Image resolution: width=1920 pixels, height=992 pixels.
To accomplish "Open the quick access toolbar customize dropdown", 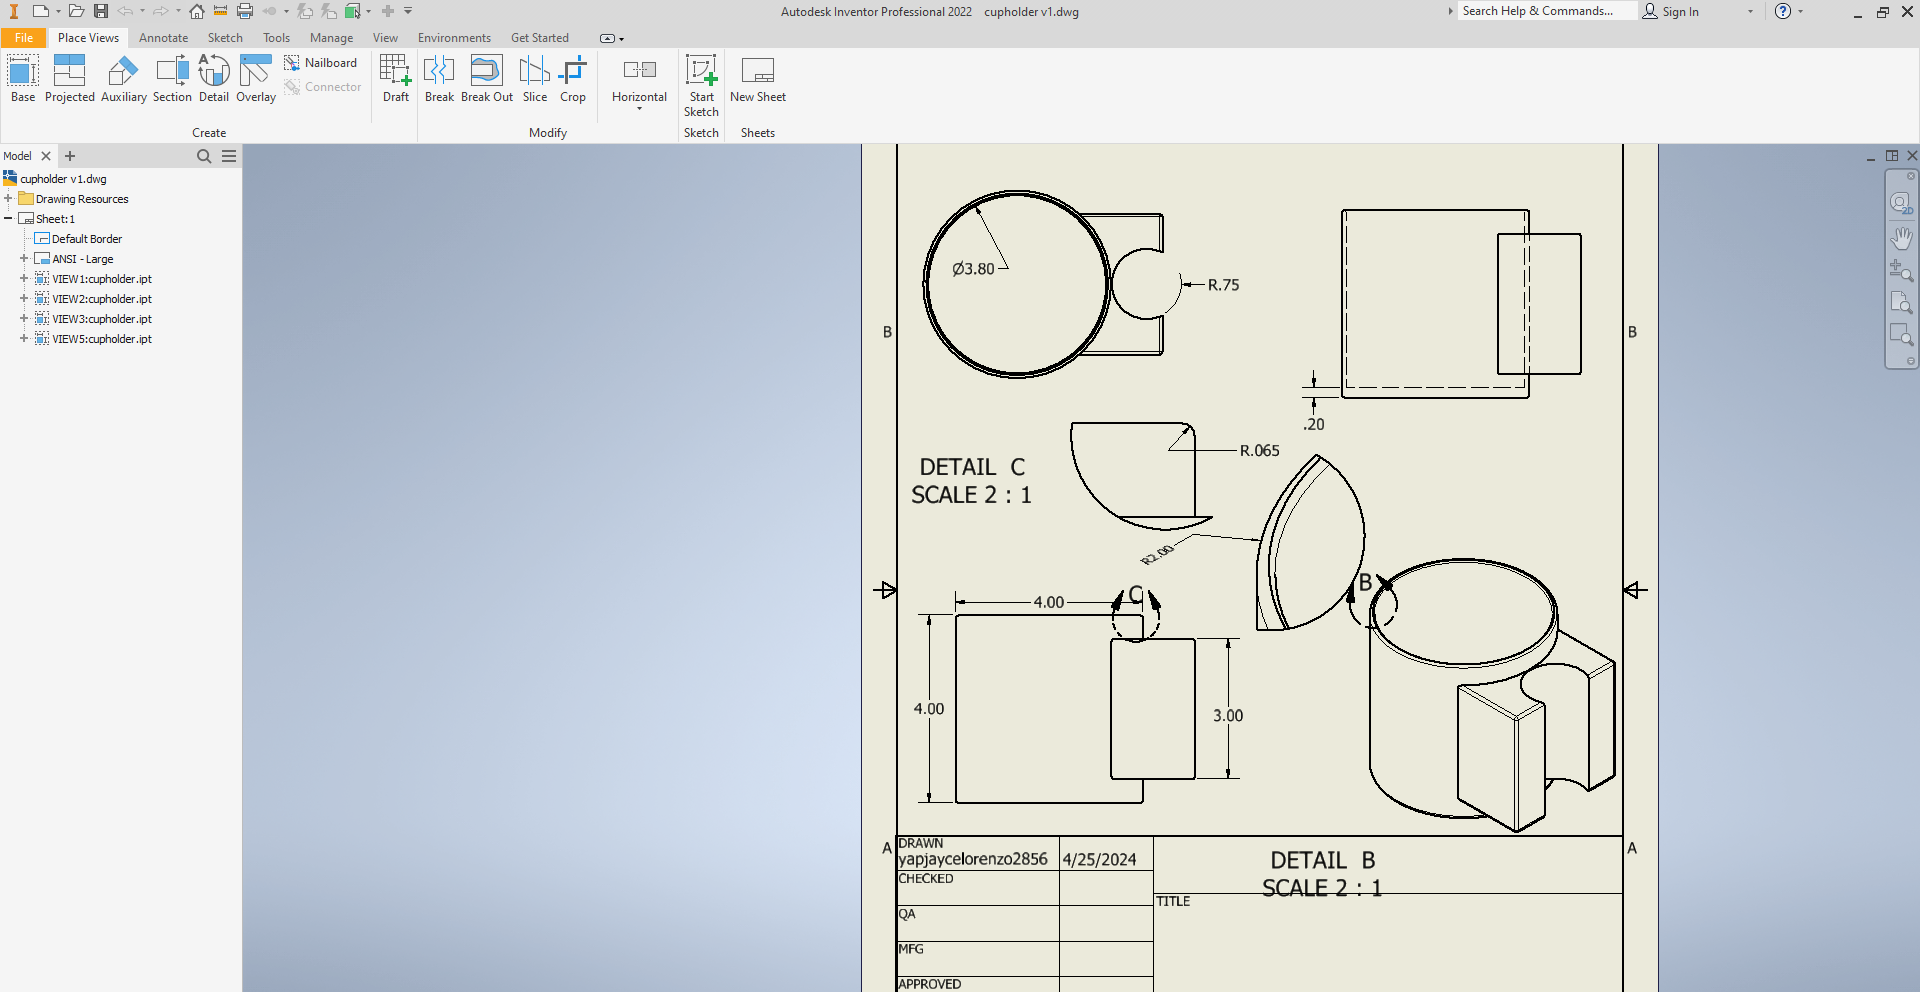I will tap(408, 11).
